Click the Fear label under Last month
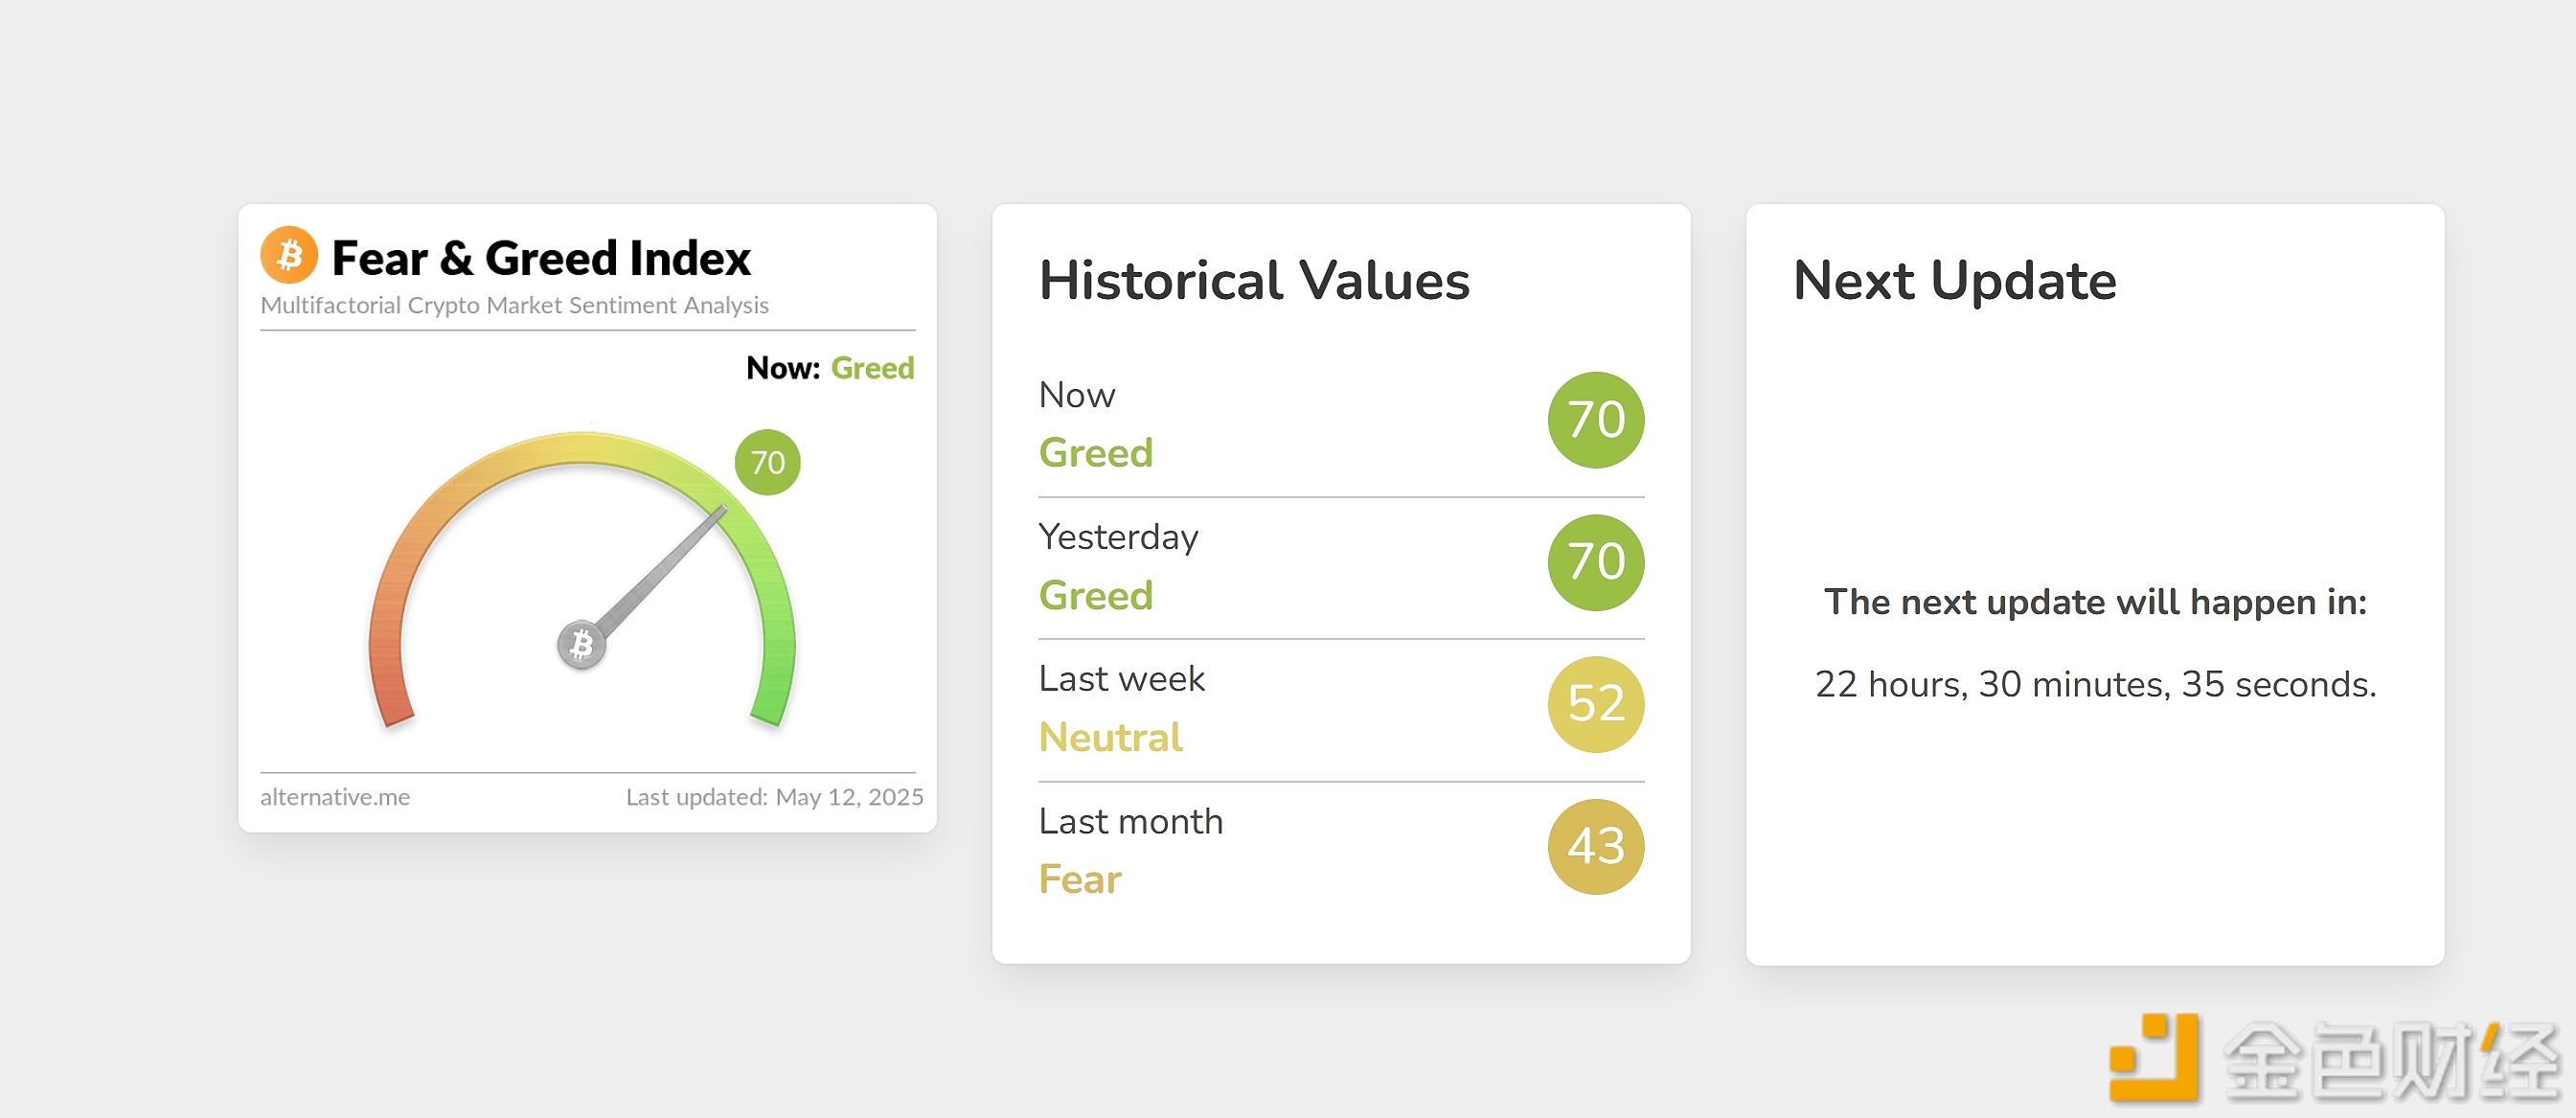 [1080, 880]
